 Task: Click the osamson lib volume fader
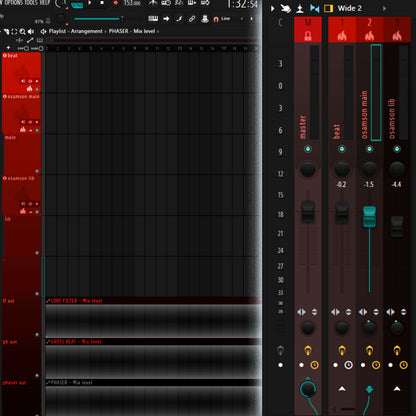point(397,226)
